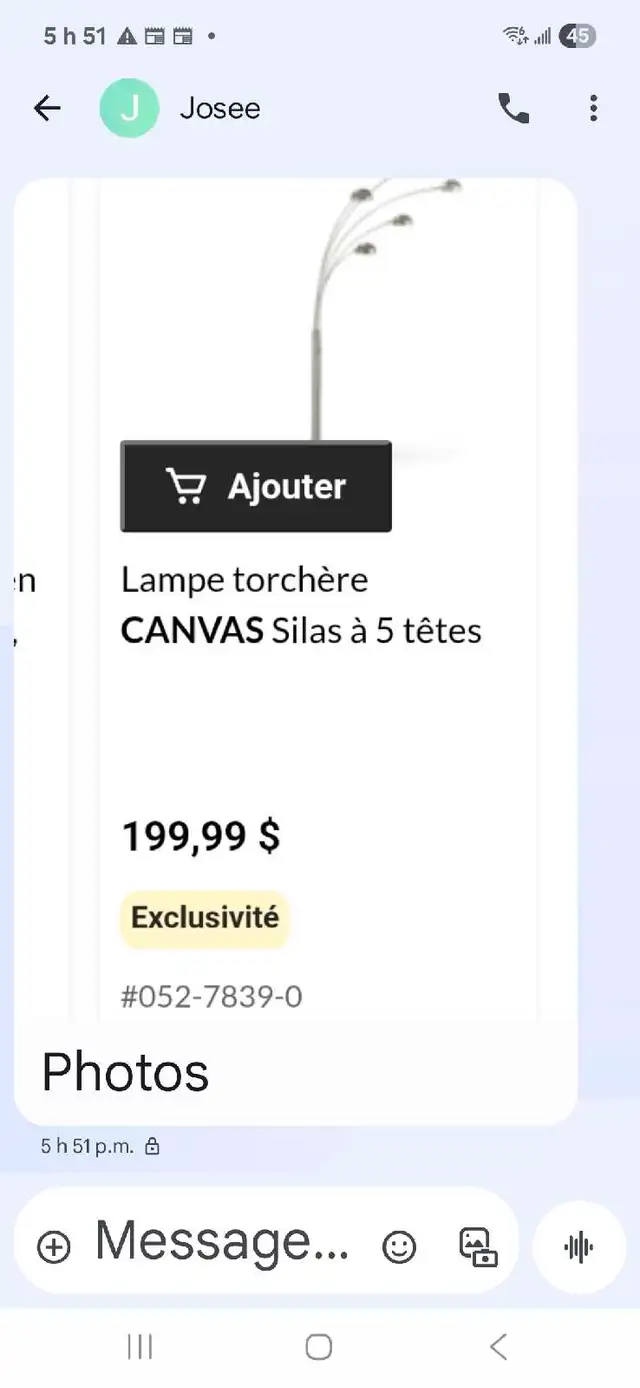Open the shared lamp photo
Screen dimensions: 640x1388
(296, 600)
